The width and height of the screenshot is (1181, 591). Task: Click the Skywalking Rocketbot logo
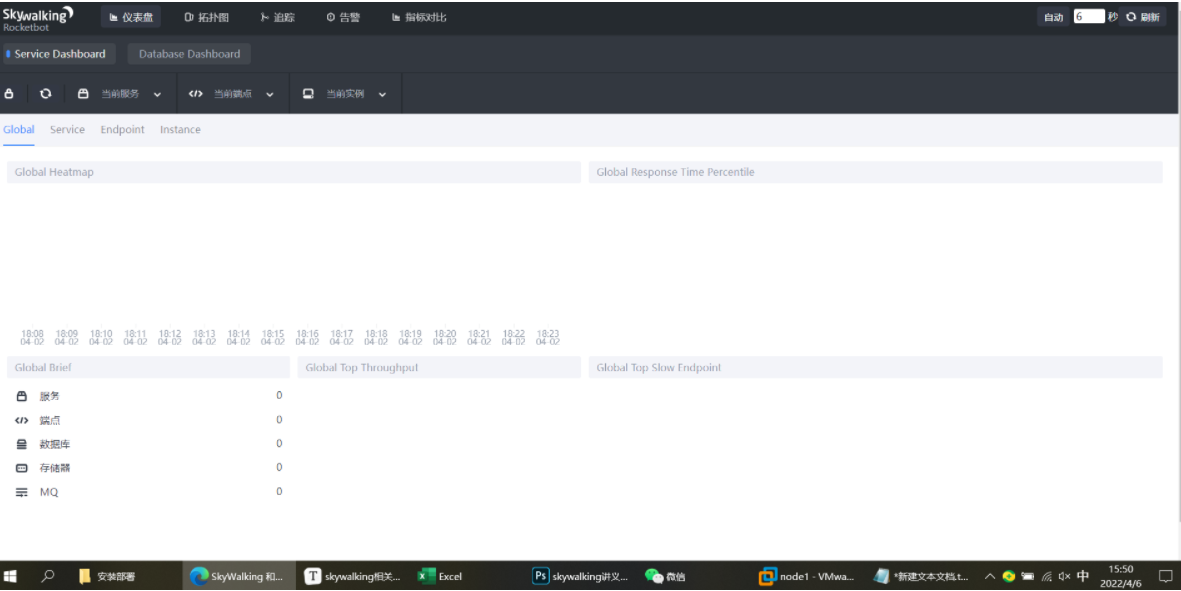tap(38, 18)
